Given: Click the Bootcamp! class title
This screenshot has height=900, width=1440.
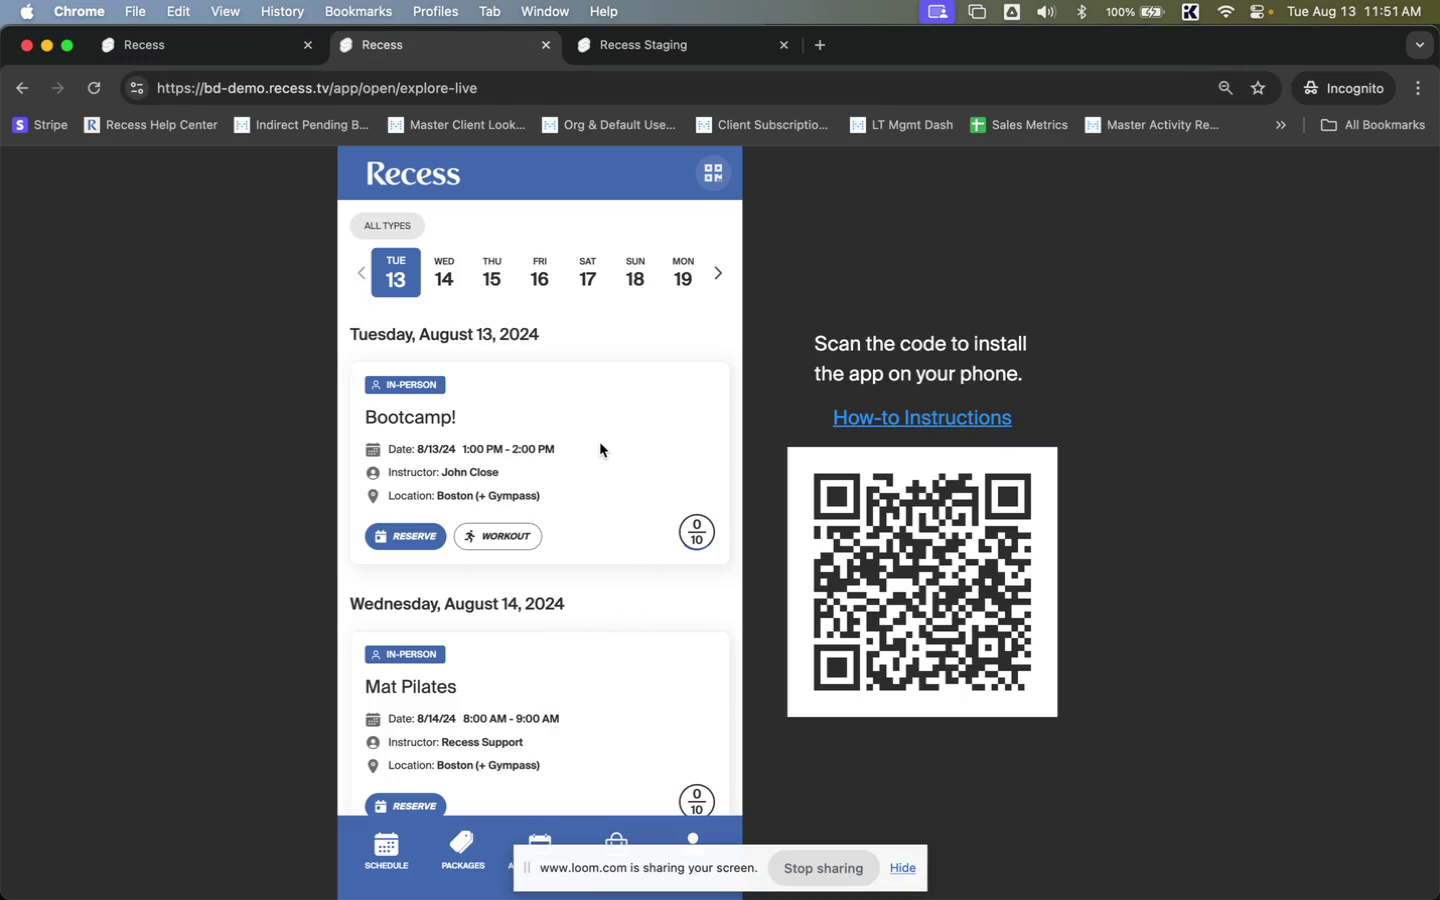Looking at the screenshot, I should click(x=410, y=417).
